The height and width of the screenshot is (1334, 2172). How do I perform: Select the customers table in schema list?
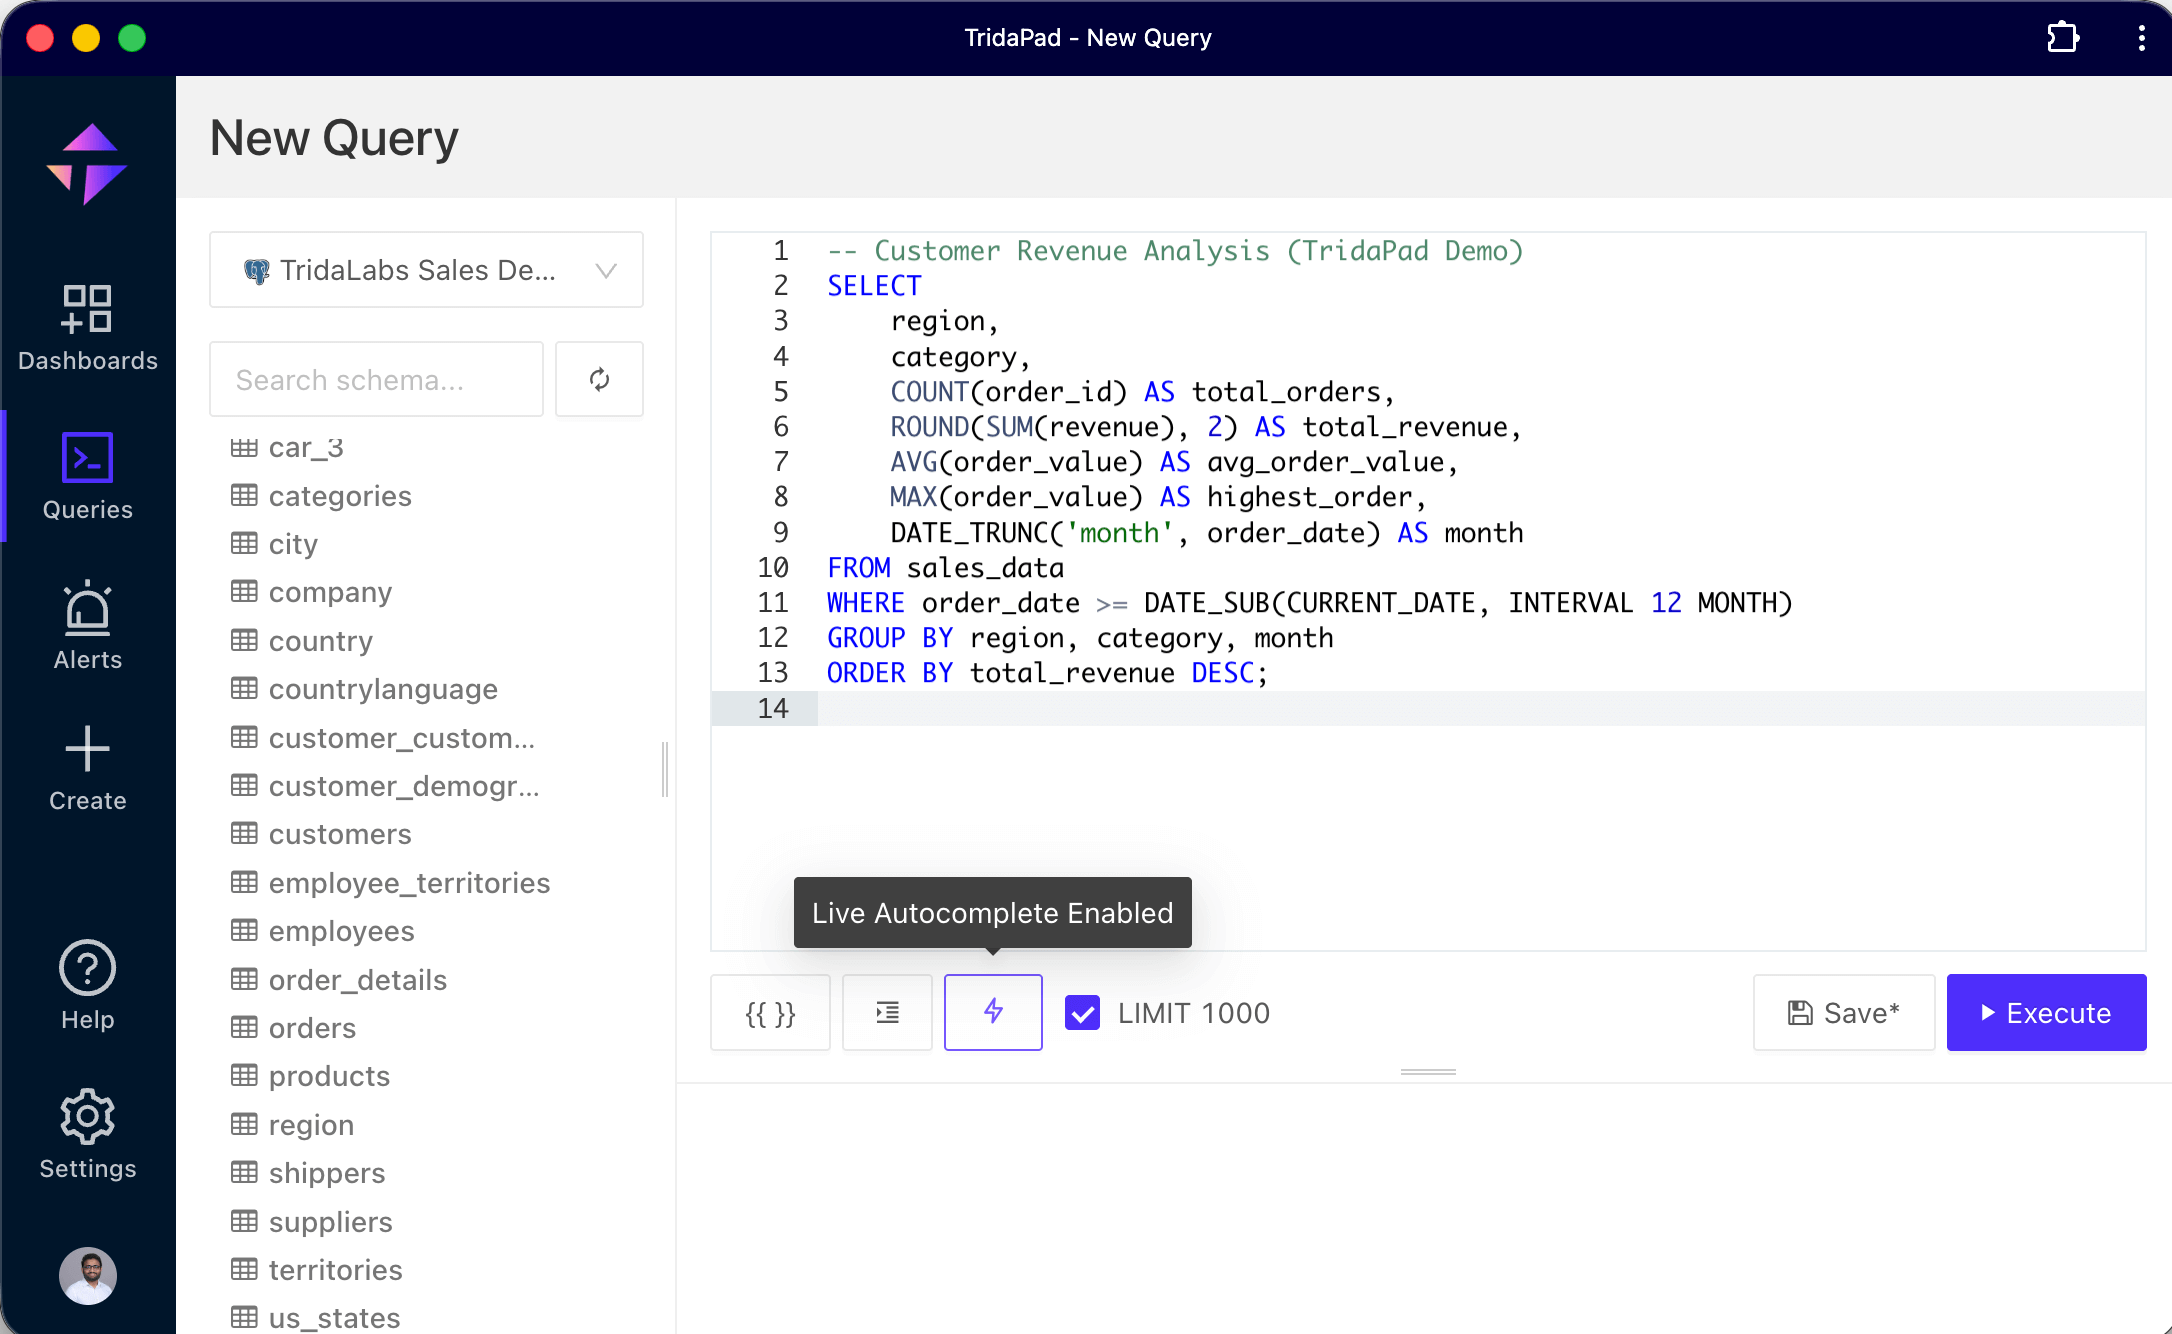pos(340,834)
